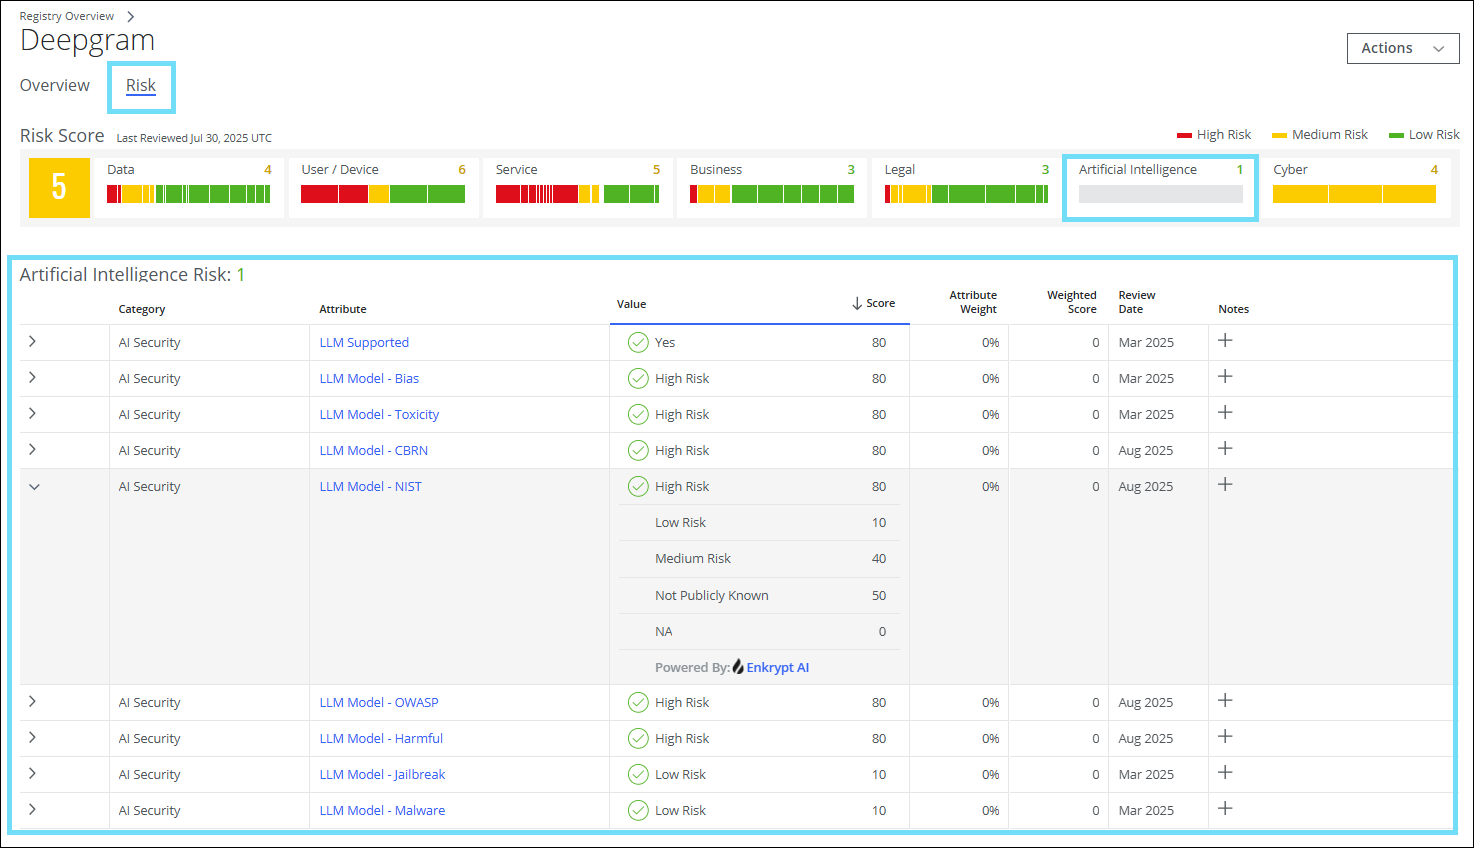Image resolution: width=1474 pixels, height=848 pixels.
Task: Go back to Registry Overview breadcrumb
Action: (67, 16)
